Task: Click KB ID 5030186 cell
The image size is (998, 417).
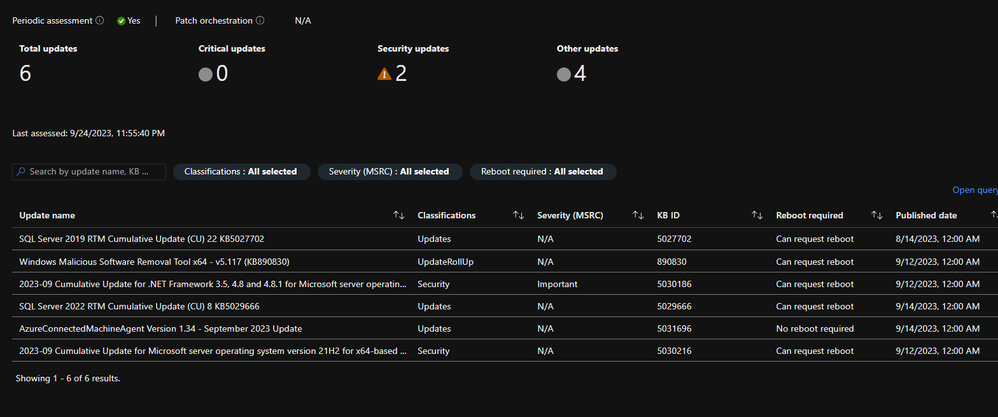Action: (674, 284)
